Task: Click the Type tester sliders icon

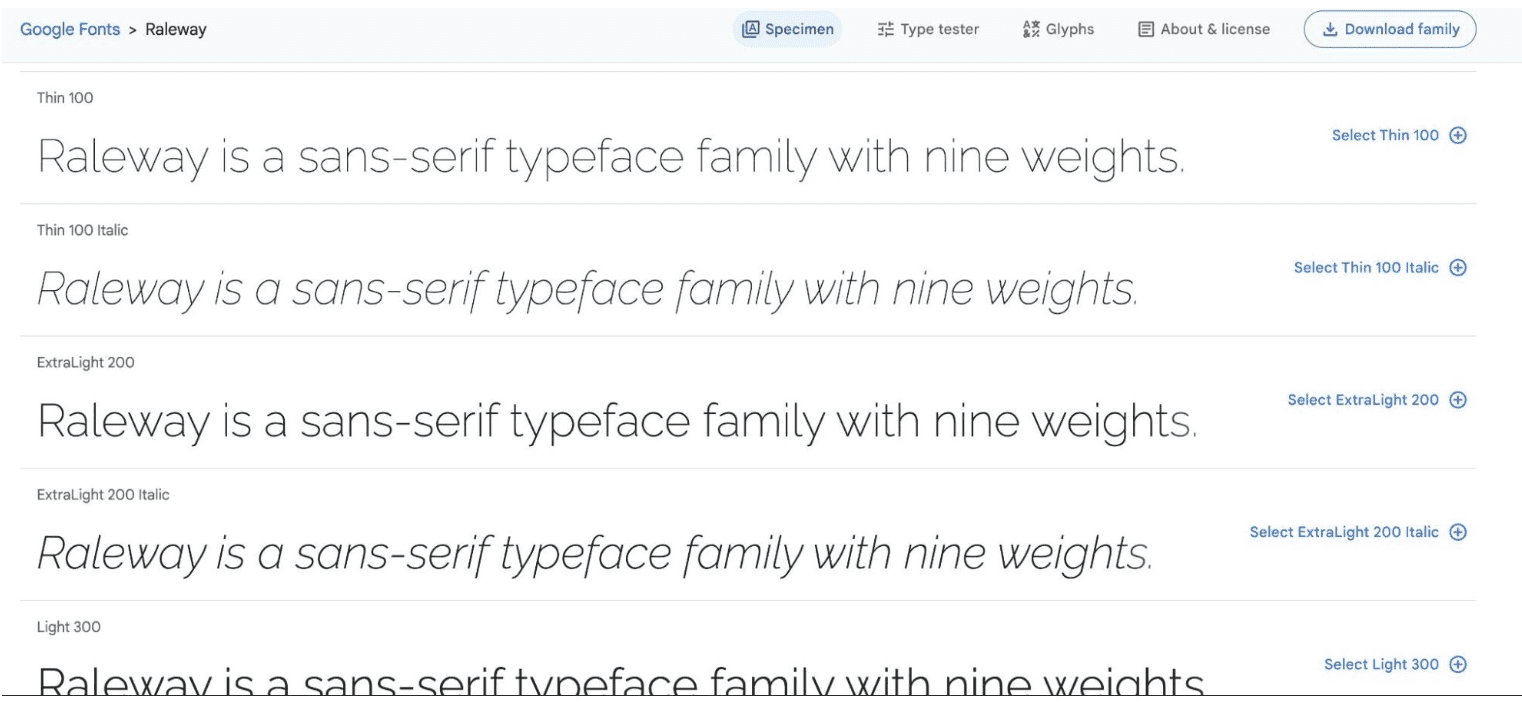Action: click(x=885, y=29)
